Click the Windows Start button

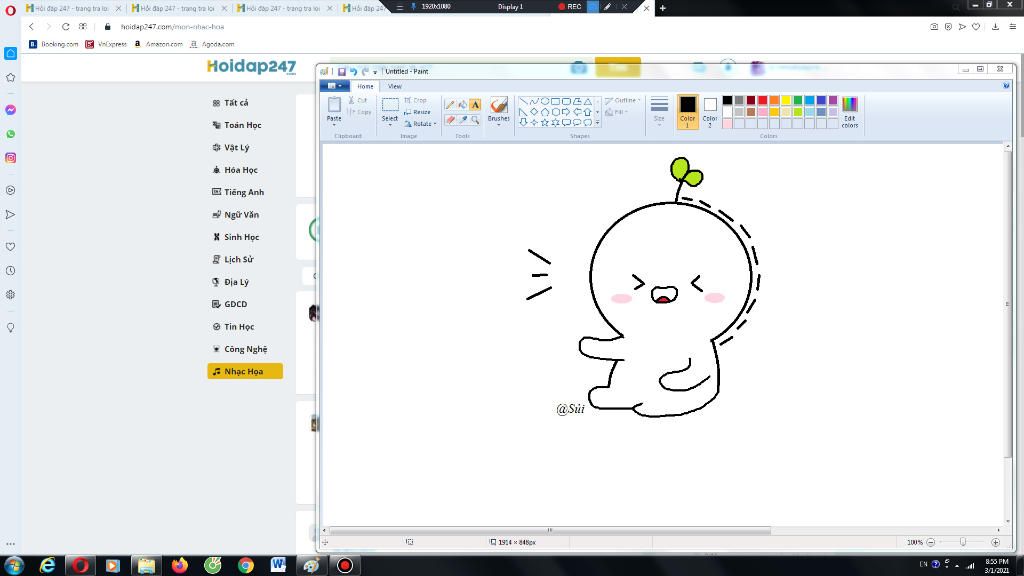pos(14,565)
